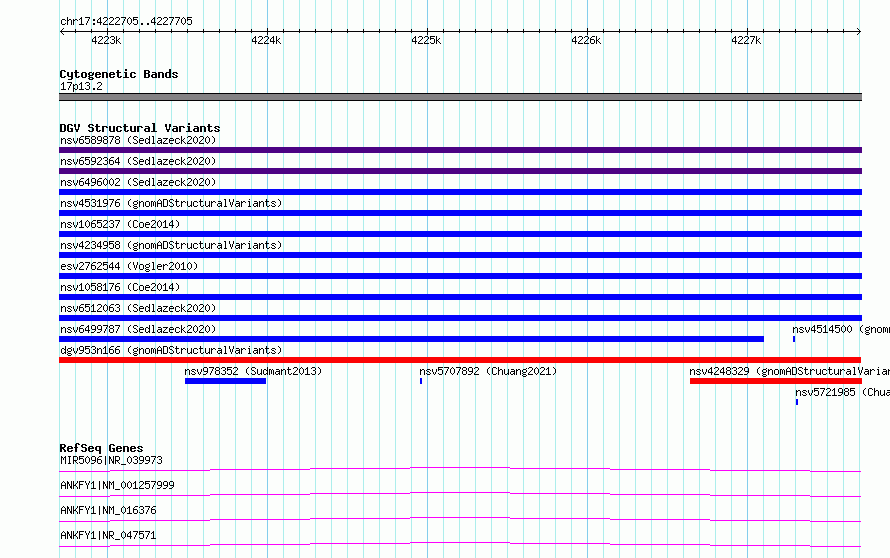This screenshot has width=890, height=558.
Task: Click the blue bar under nsv4531976
Action: click(460, 213)
